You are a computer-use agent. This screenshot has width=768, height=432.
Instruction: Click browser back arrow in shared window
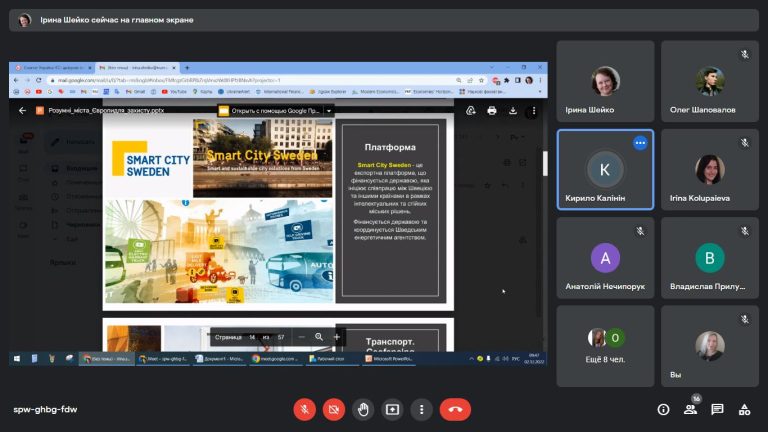coord(16,80)
